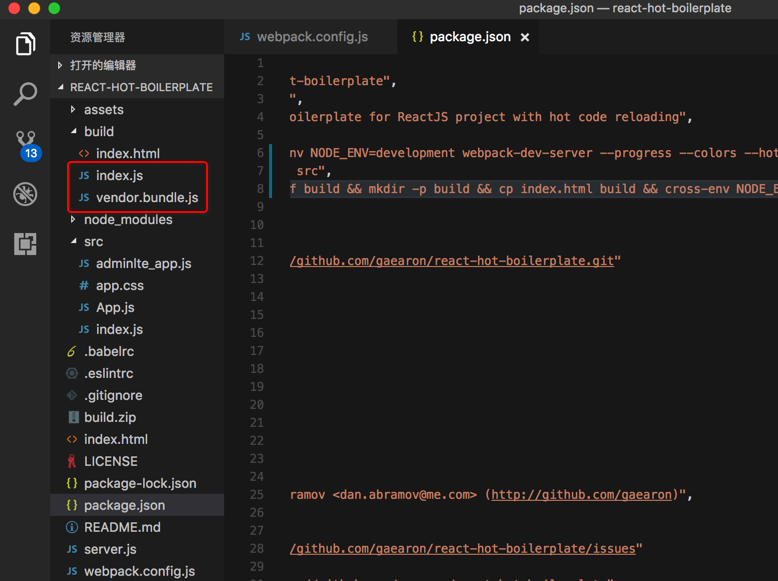Collapse the src folder
Viewport: 778px width, 581px height.
pos(137,242)
